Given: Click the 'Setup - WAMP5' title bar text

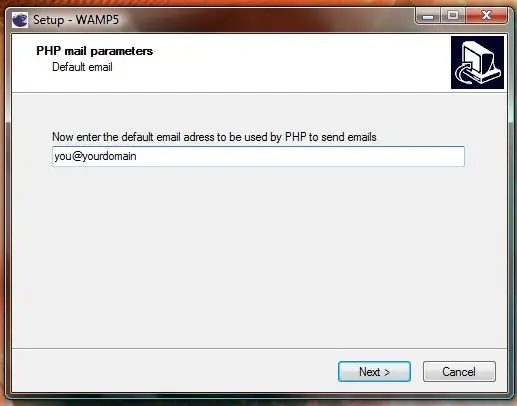Looking at the screenshot, I should (x=76, y=20).
